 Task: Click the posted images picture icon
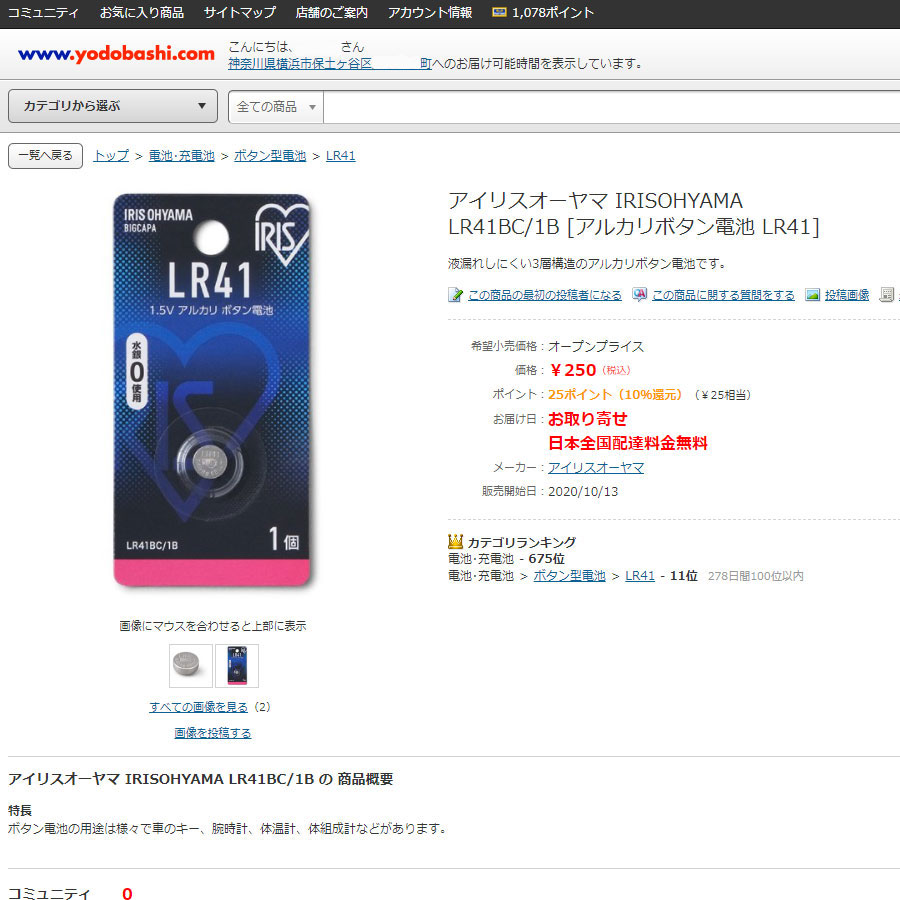pyautogui.click(x=812, y=295)
